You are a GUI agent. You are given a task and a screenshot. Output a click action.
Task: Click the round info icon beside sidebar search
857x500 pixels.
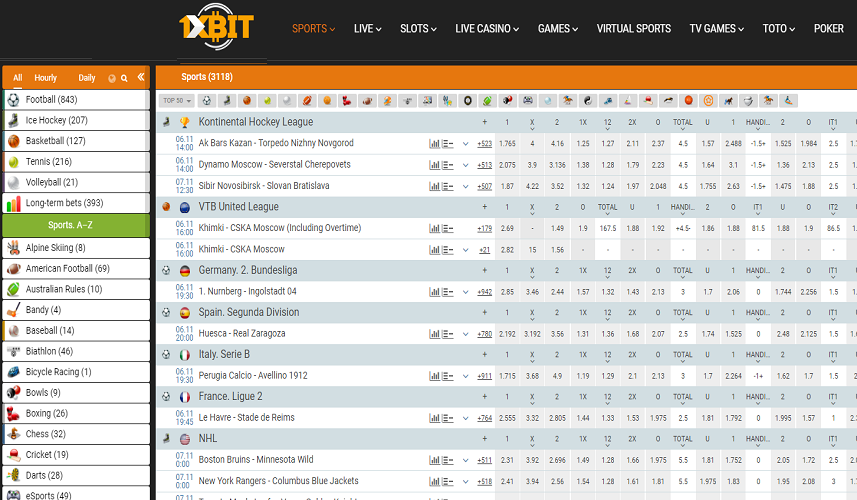pos(112,78)
